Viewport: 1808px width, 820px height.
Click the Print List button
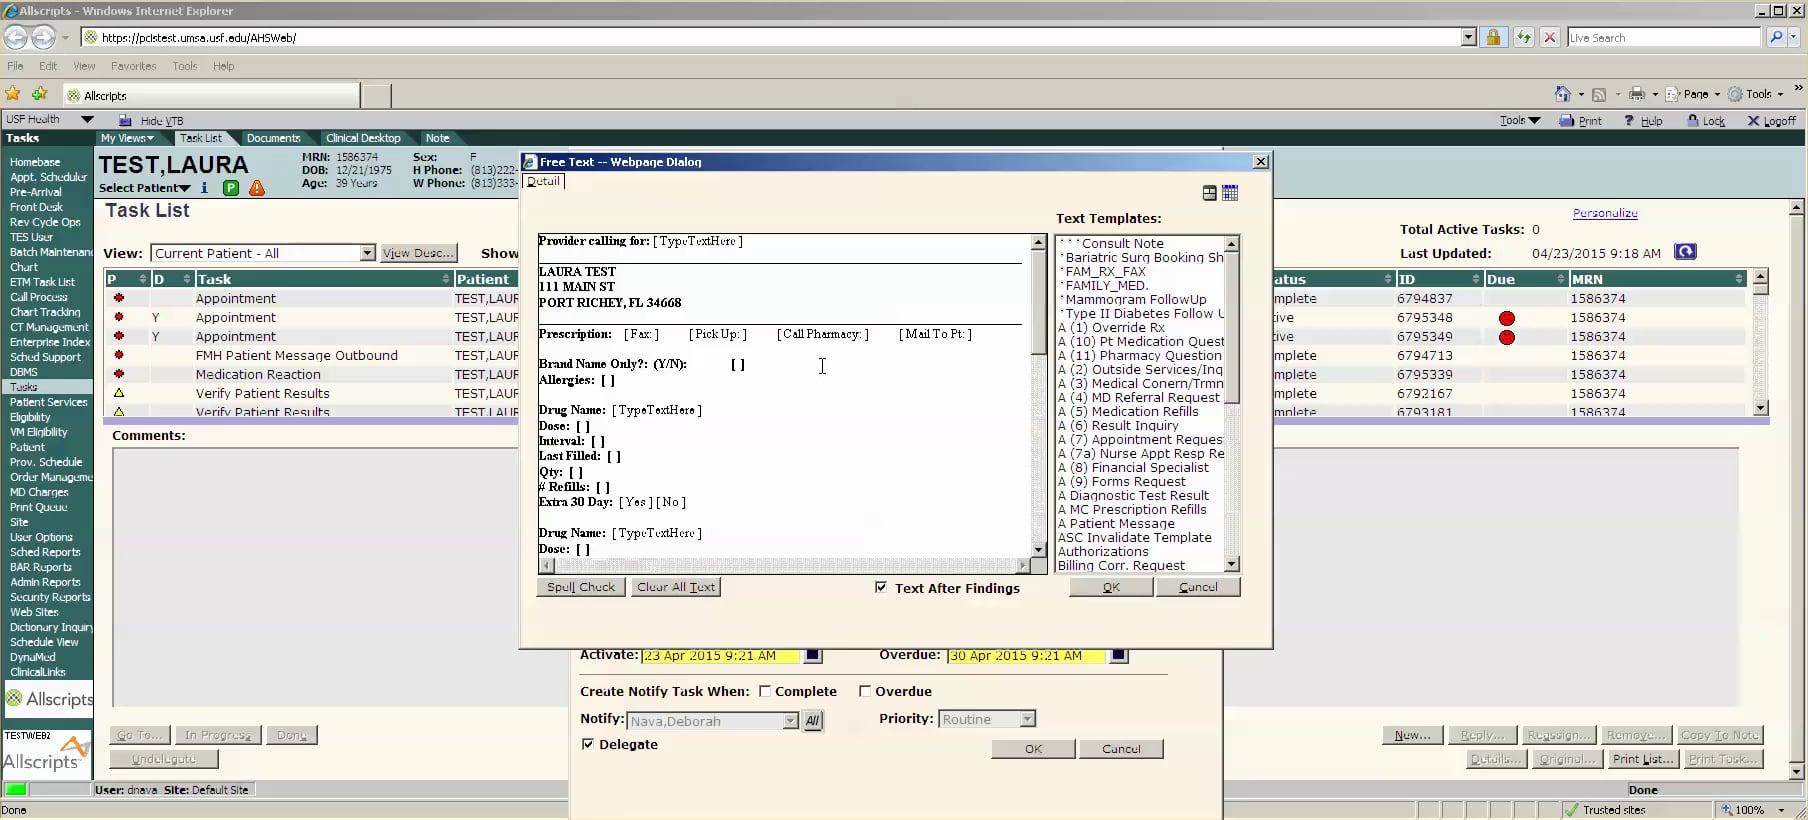point(1642,759)
